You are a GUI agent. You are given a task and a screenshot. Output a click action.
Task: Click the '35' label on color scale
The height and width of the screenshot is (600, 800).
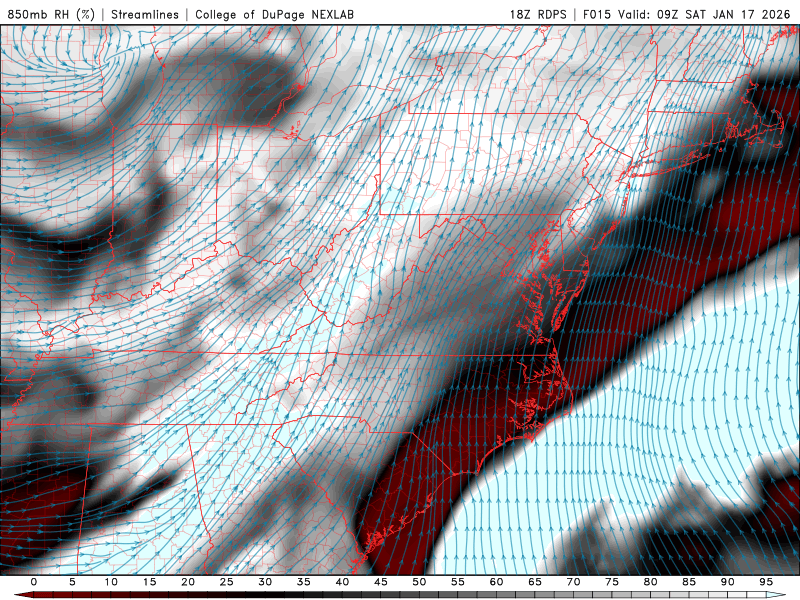[304, 582]
